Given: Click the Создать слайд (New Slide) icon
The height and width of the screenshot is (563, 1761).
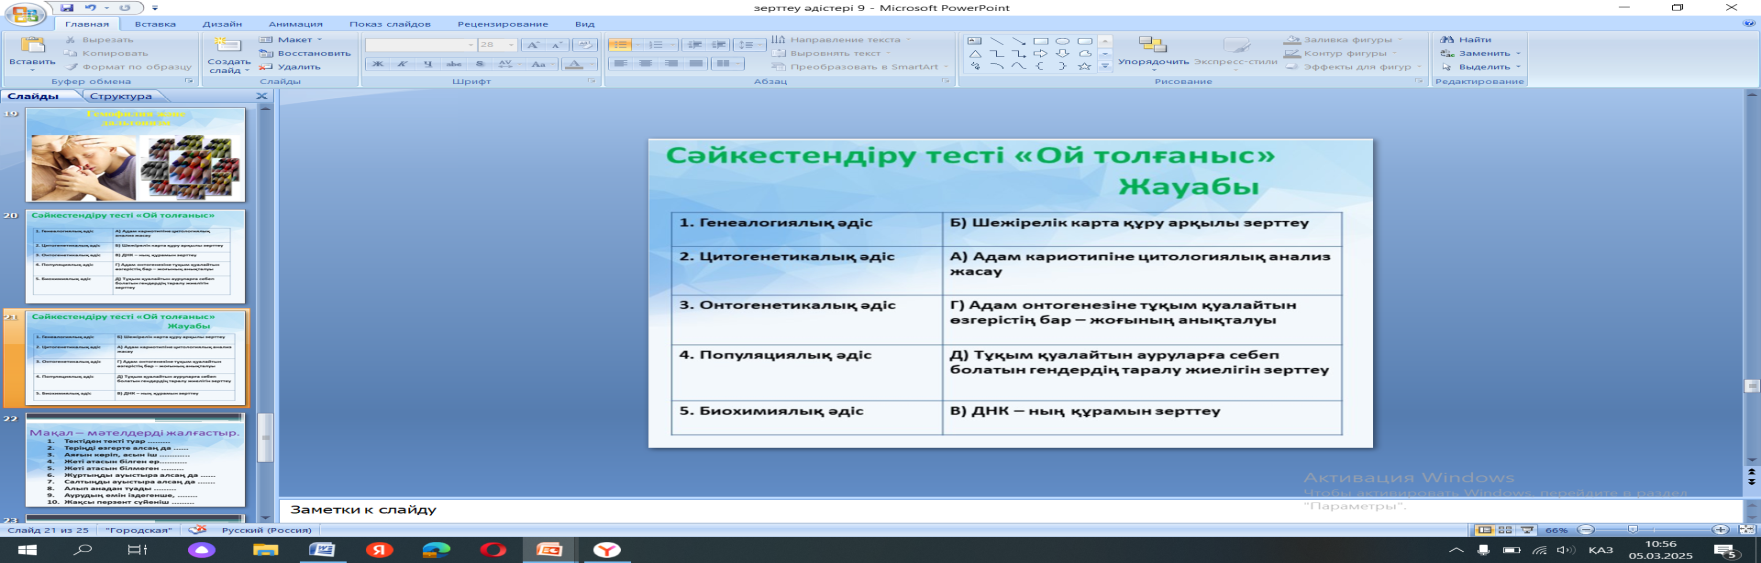Looking at the screenshot, I should coord(229,46).
